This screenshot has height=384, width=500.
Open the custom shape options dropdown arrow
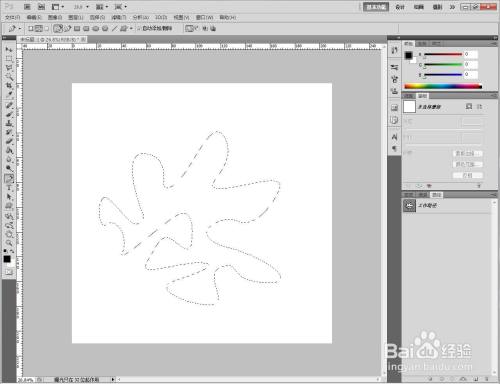[131, 29]
